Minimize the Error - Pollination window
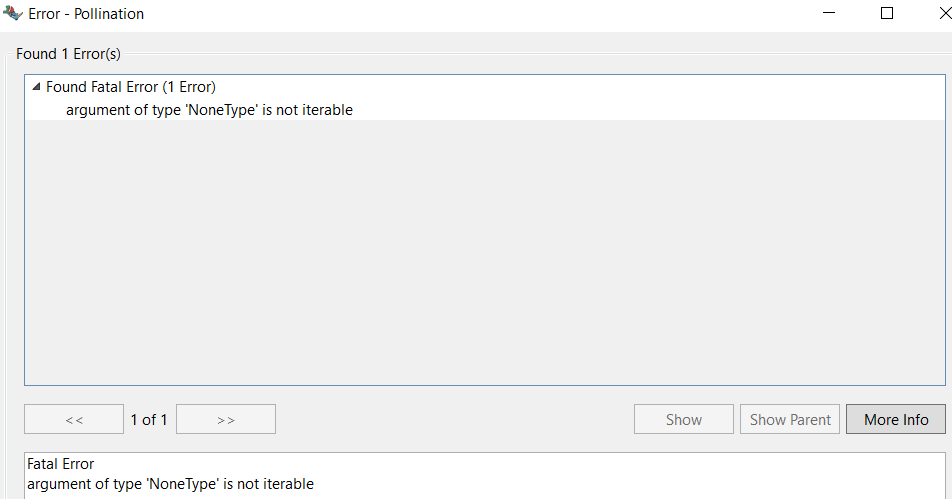 click(830, 14)
